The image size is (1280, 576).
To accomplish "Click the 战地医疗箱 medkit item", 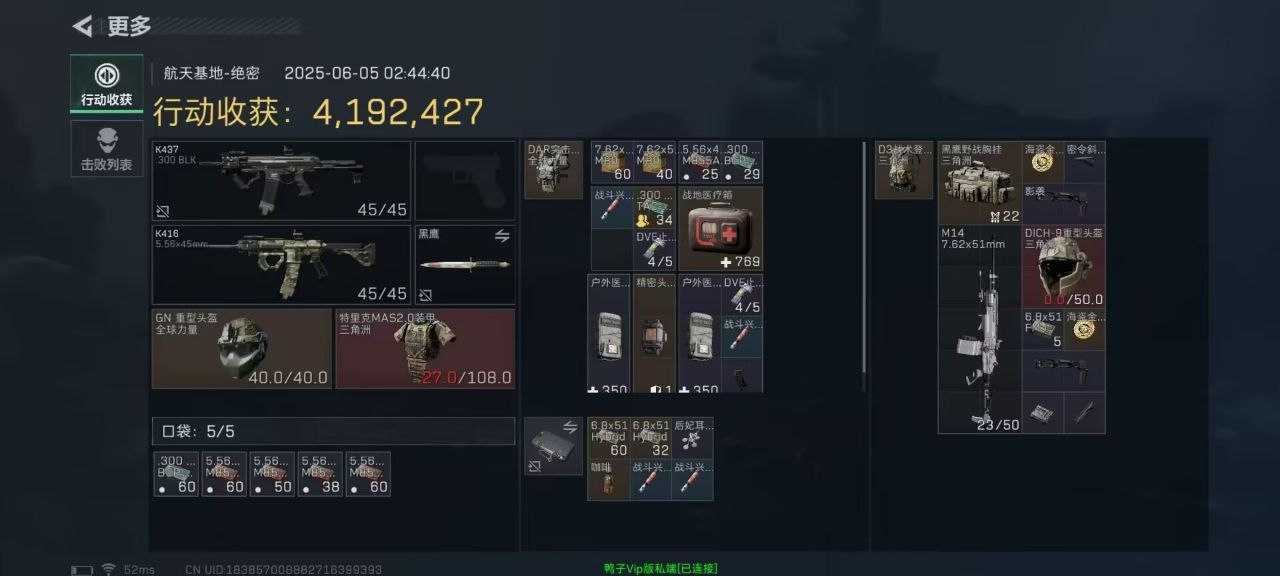I will 720,229.
